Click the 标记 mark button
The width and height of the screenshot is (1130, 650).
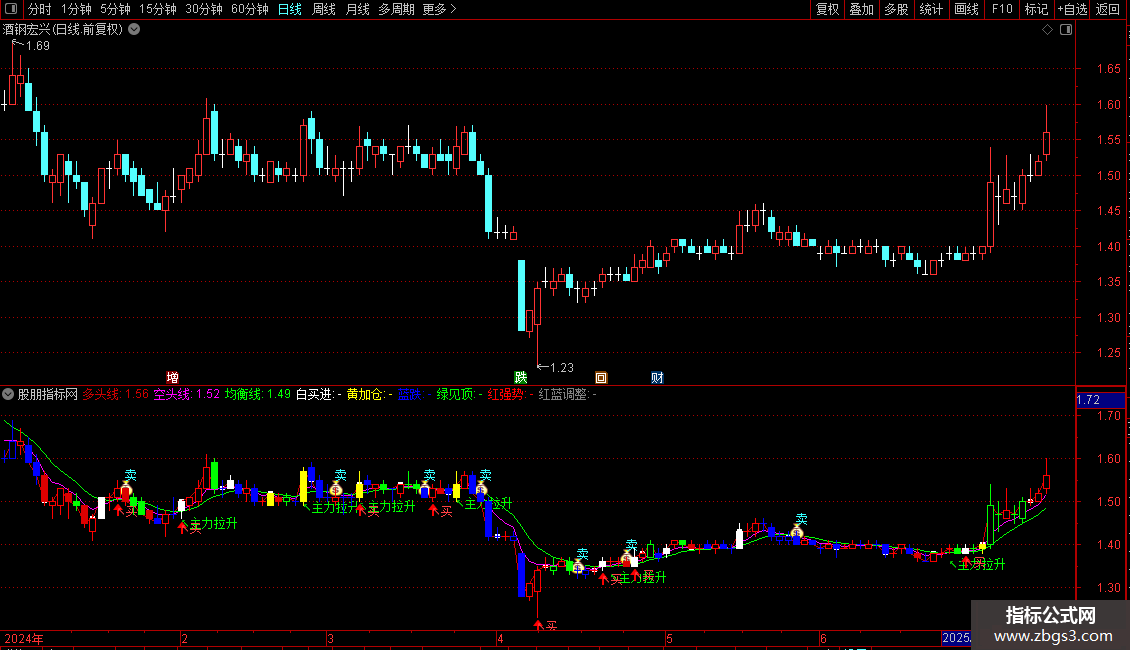tap(1036, 9)
